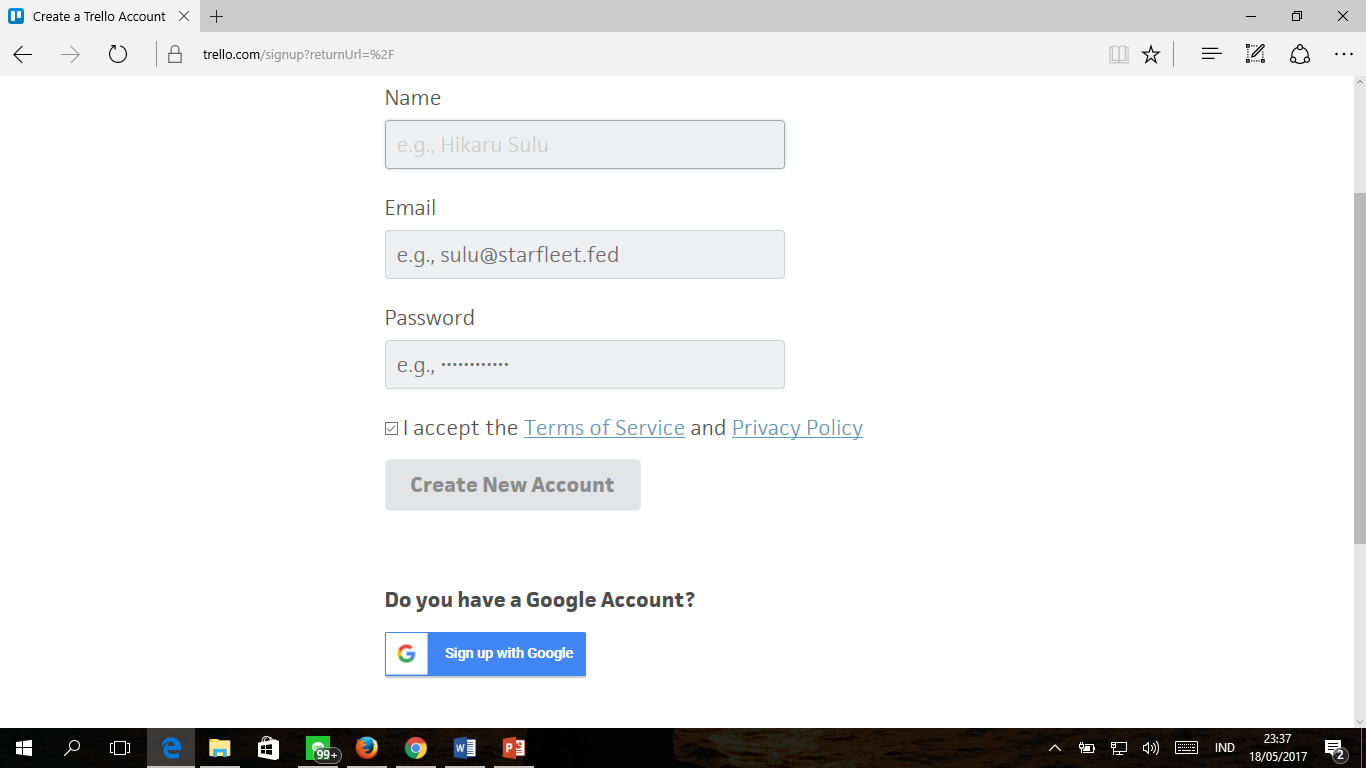
Task: Open reading view book icon
Action: pyautogui.click(x=1119, y=55)
